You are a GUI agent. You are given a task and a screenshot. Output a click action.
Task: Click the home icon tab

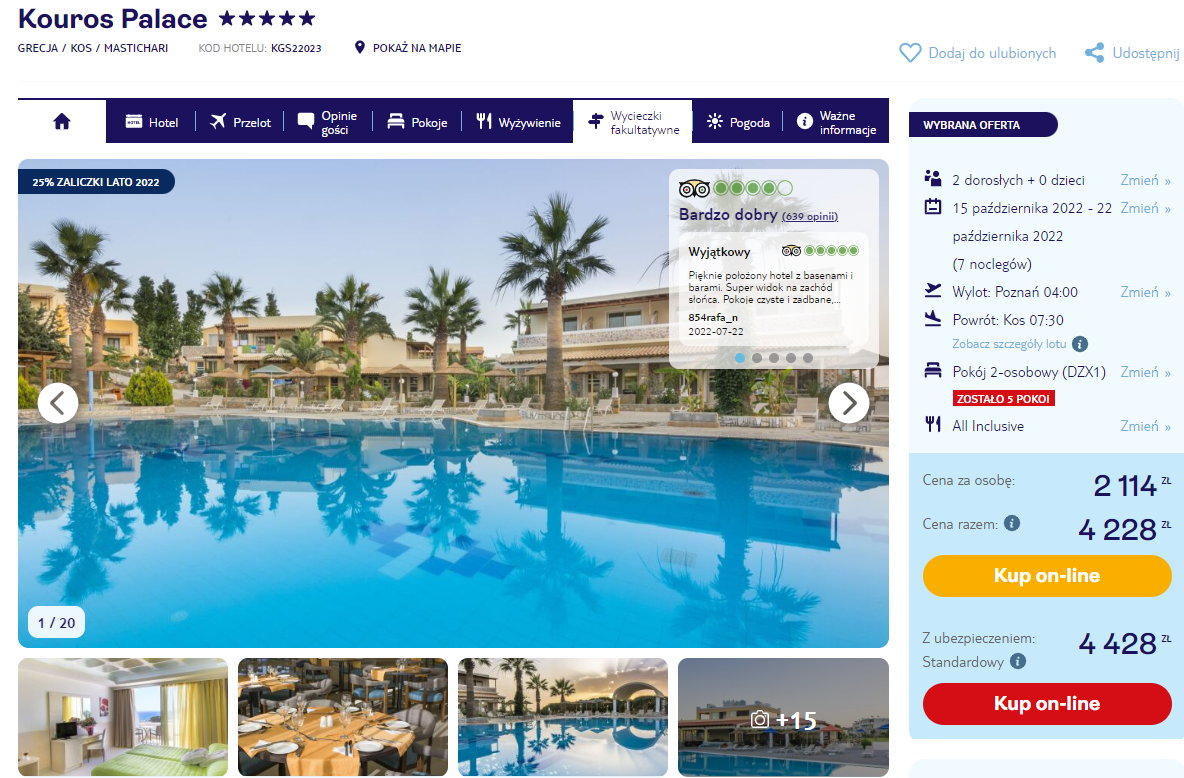pos(62,121)
